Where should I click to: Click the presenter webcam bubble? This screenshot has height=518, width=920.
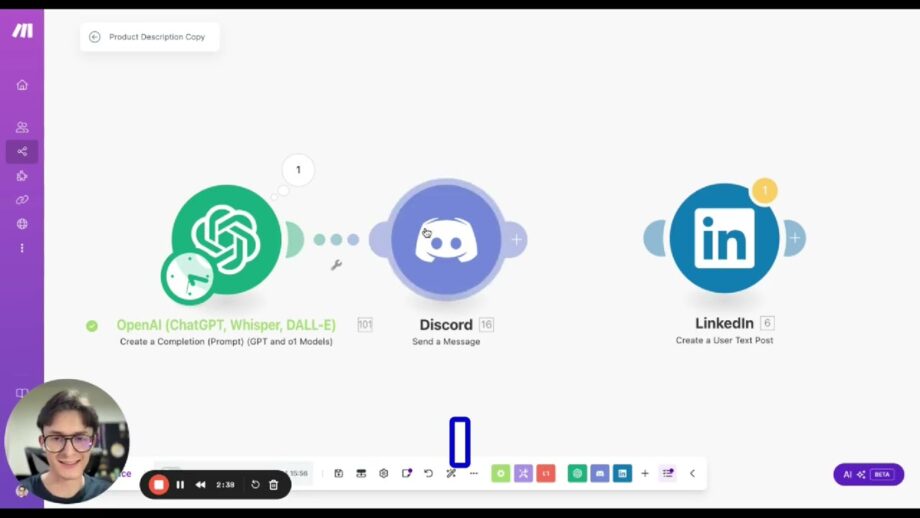pyautogui.click(x=67, y=441)
